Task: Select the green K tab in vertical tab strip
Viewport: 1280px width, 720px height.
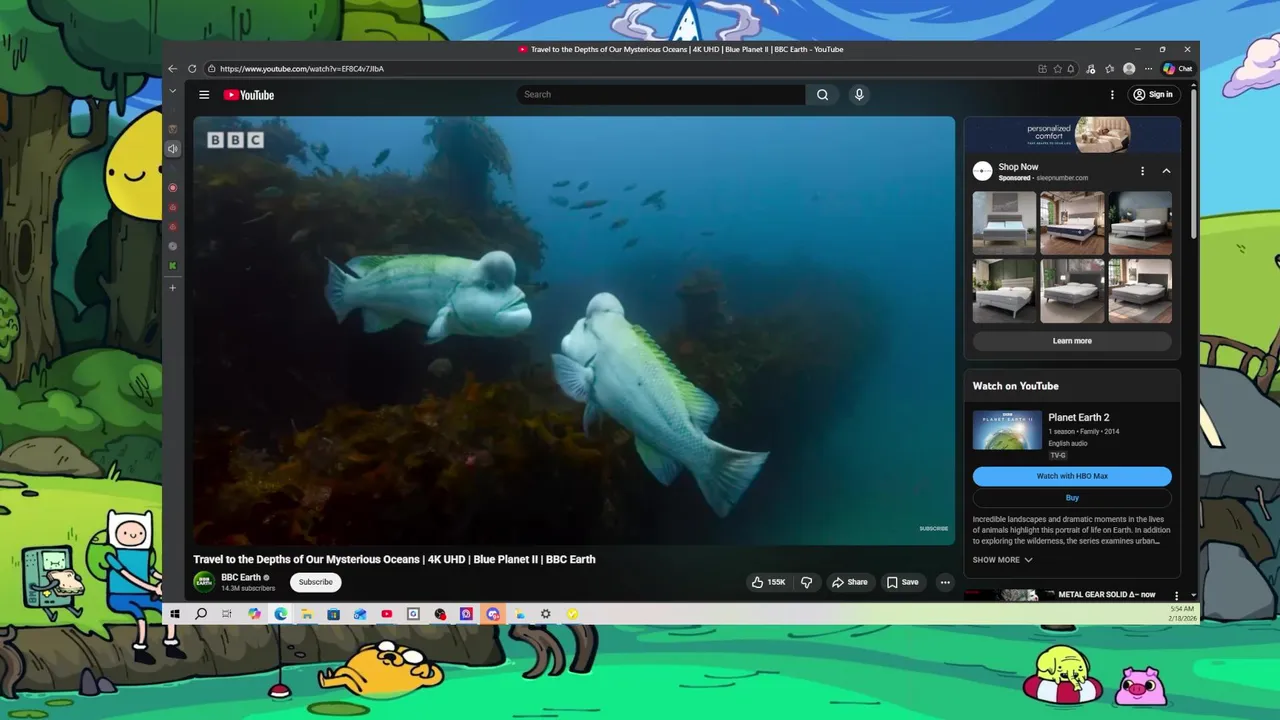Action: click(x=173, y=266)
